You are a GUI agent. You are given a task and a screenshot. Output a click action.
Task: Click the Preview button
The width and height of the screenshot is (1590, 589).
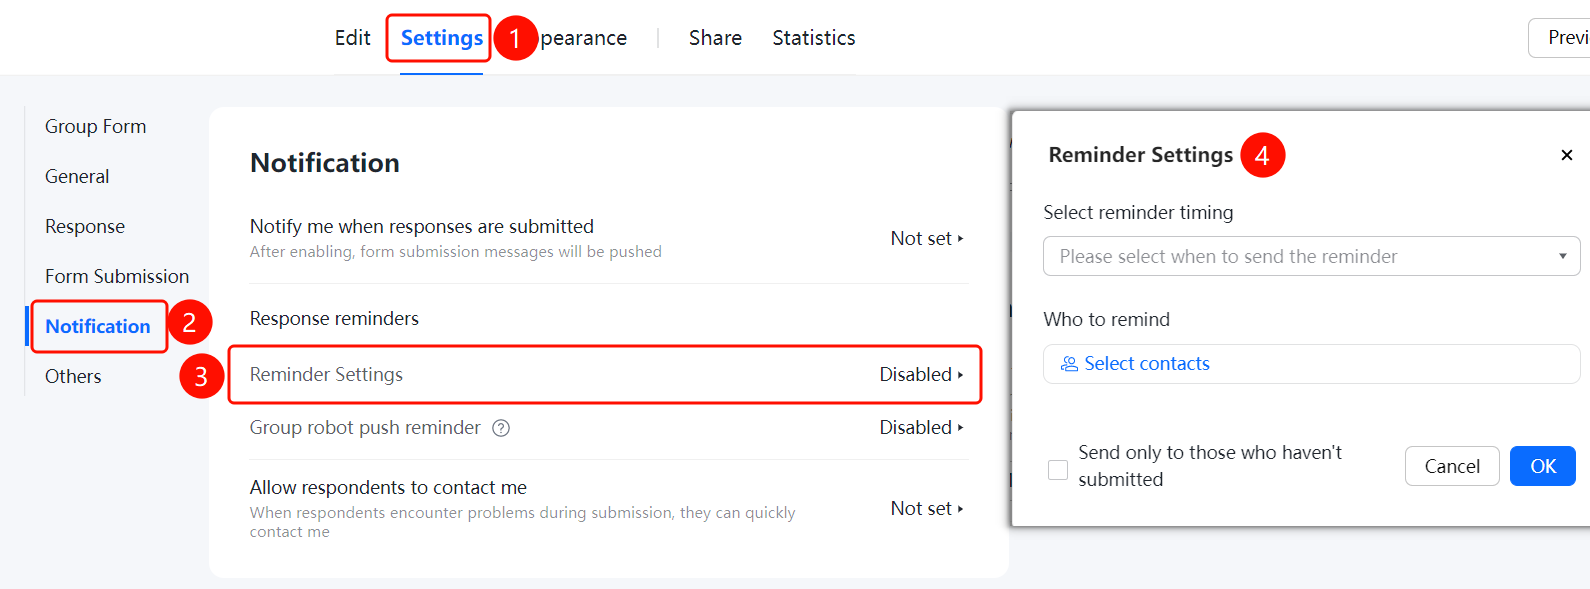pyautogui.click(x=1560, y=38)
